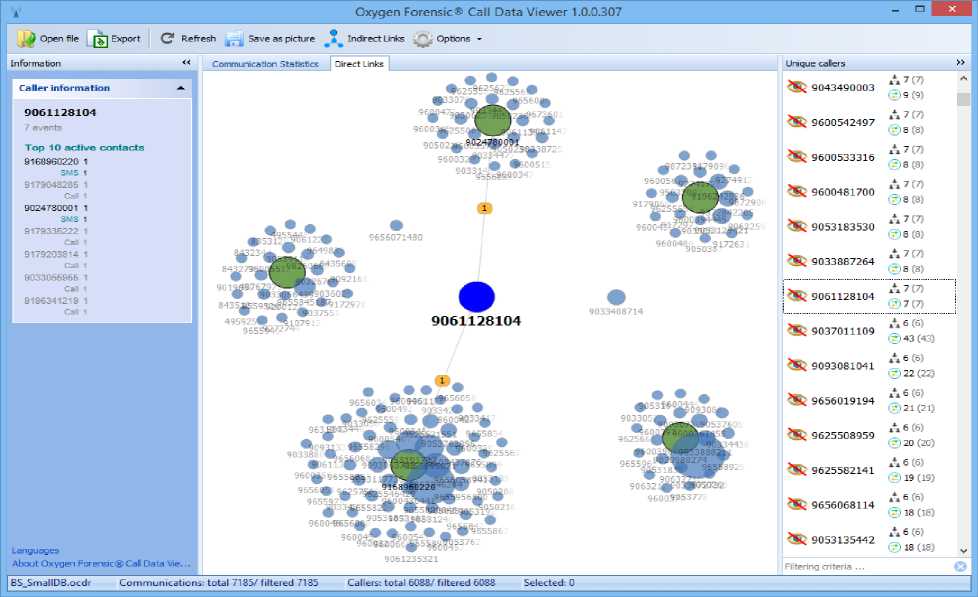The image size is (978, 597).
Task: Click the BS_SmallDB.ocdr status bar entry
Action: click(x=51, y=583)
